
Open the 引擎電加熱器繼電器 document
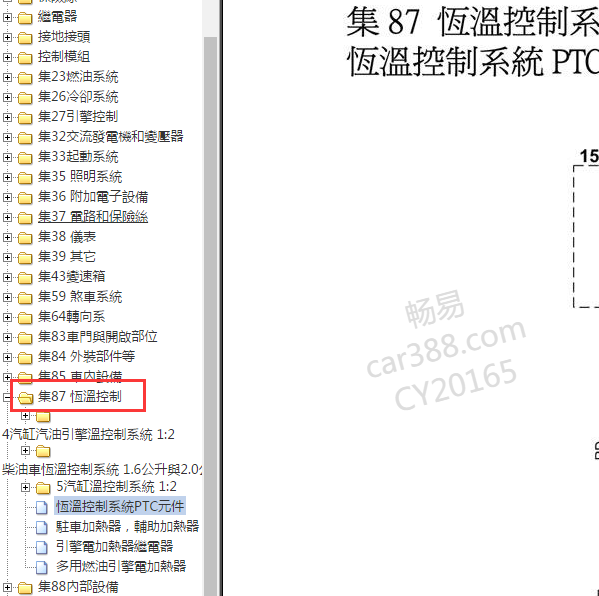pos(115,546)
